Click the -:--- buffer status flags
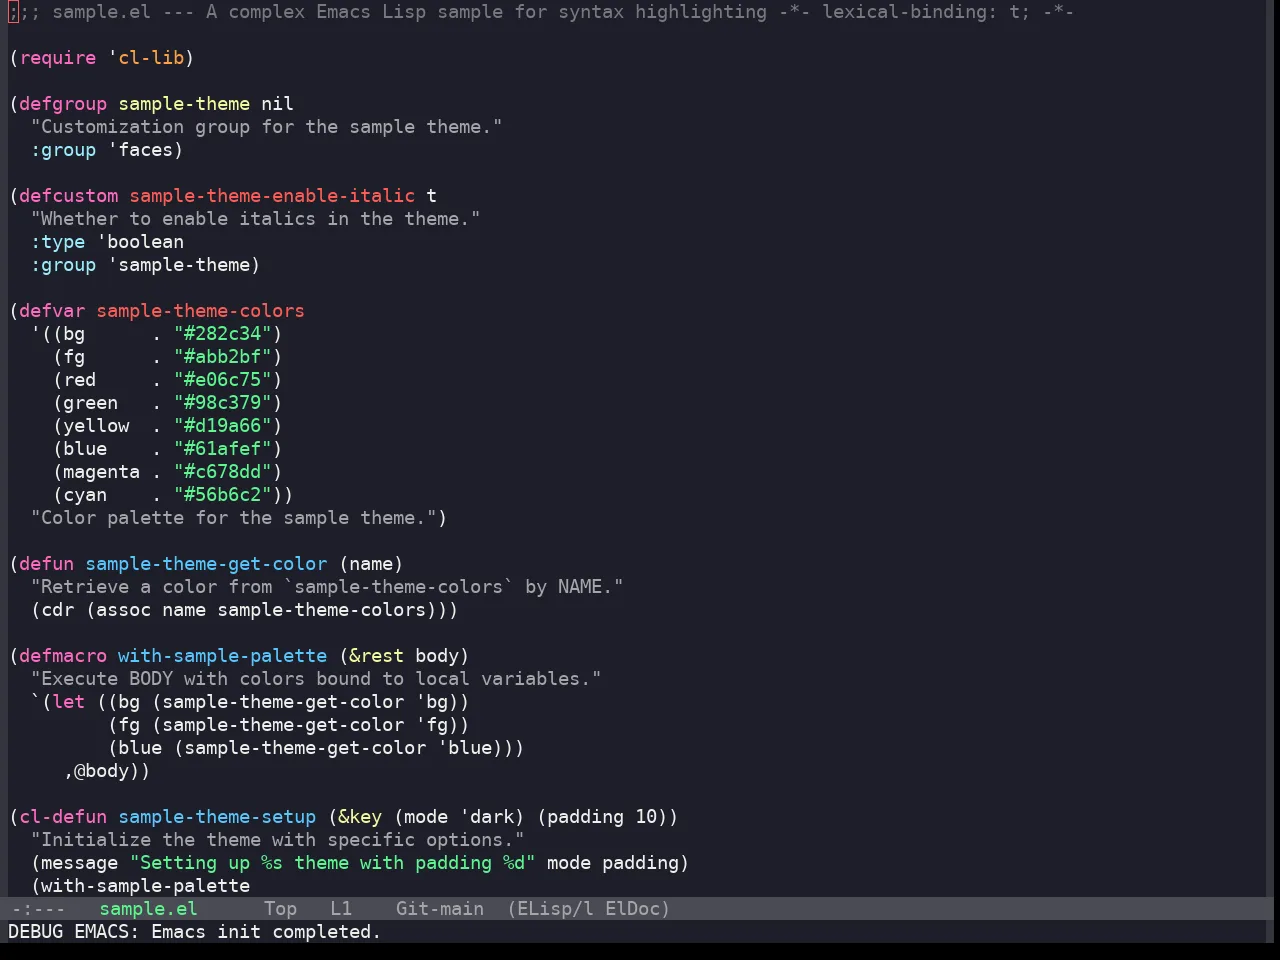Image resolution: width=1280 pixels, height=960 pixels. click(37, 908)
